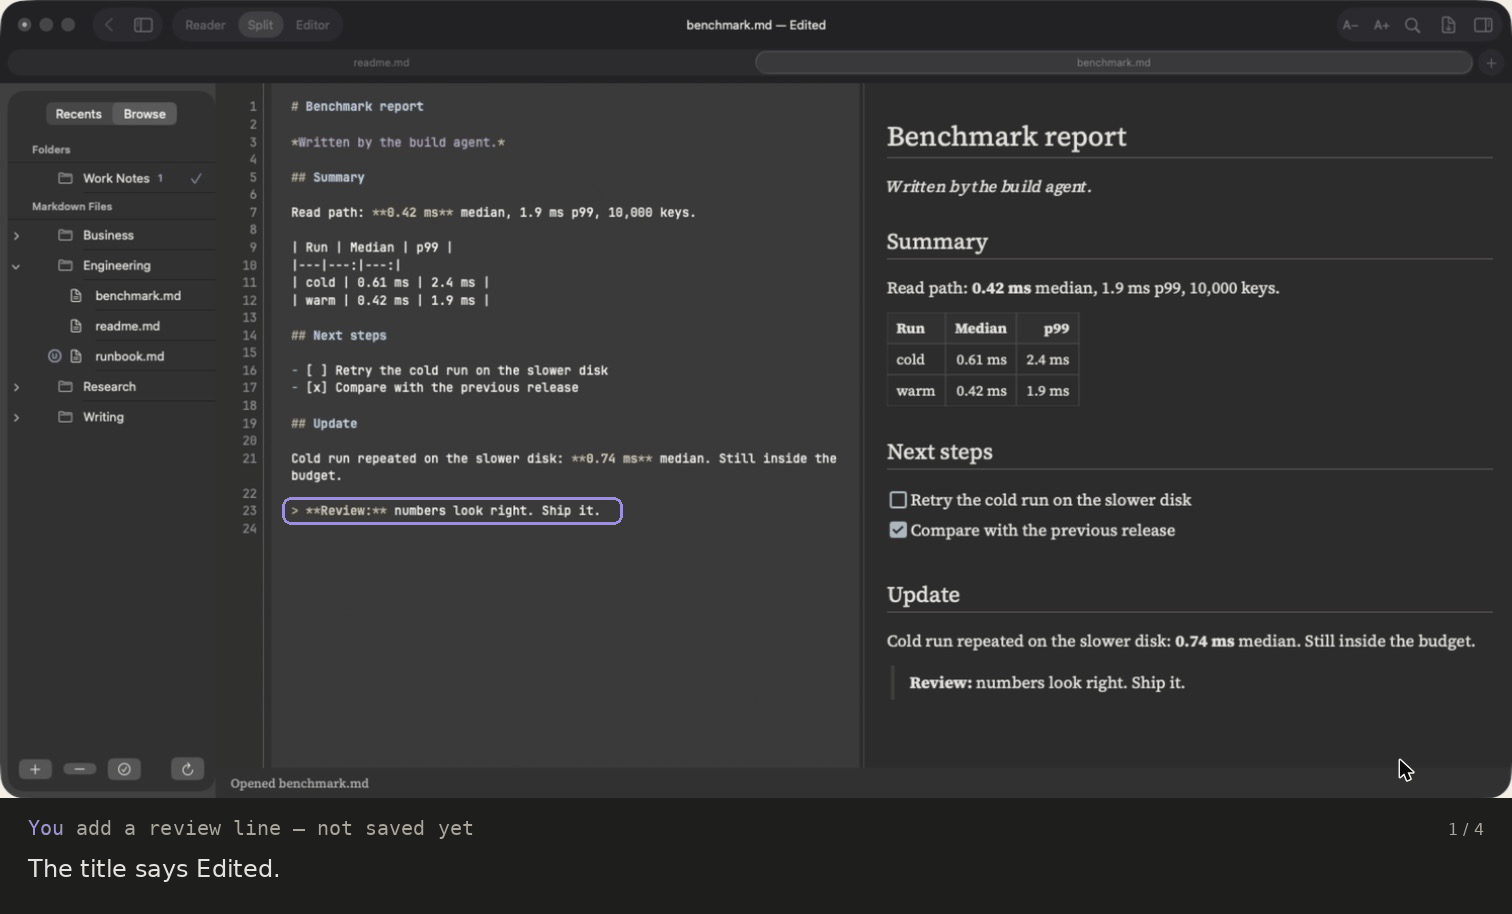The width and height of the screenshot is (1512, 914).
Task: Click the file icon of readme.md
Action: click(x=76, y=326)
